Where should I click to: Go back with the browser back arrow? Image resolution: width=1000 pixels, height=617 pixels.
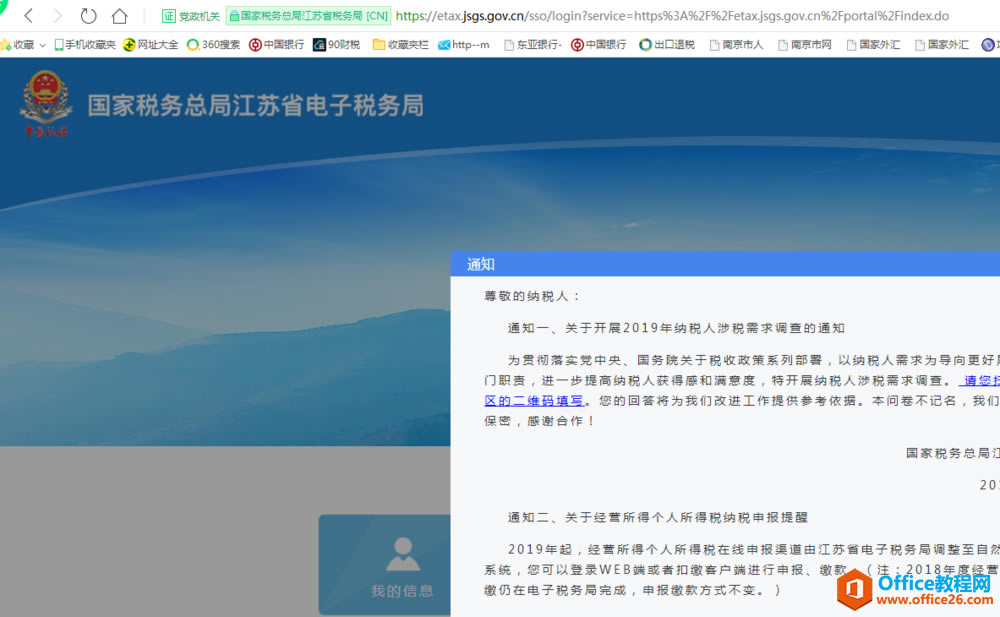29,15
